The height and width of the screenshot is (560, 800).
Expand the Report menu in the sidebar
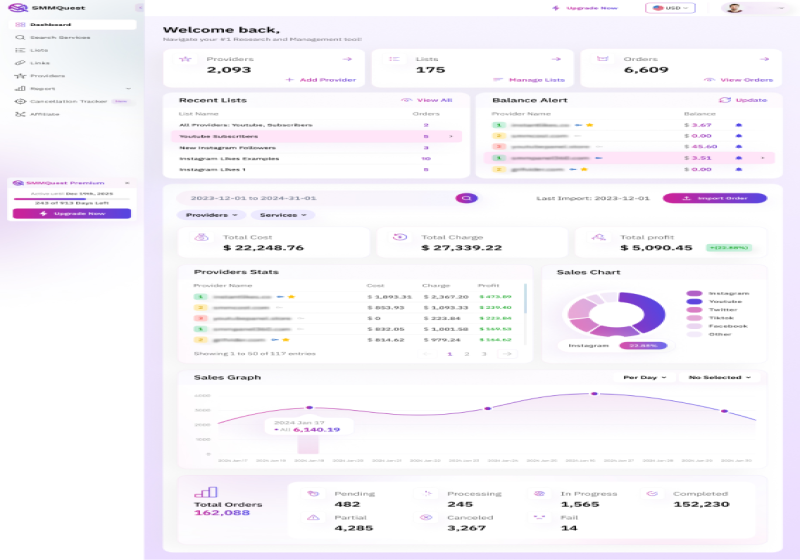[x=128, y=88]
